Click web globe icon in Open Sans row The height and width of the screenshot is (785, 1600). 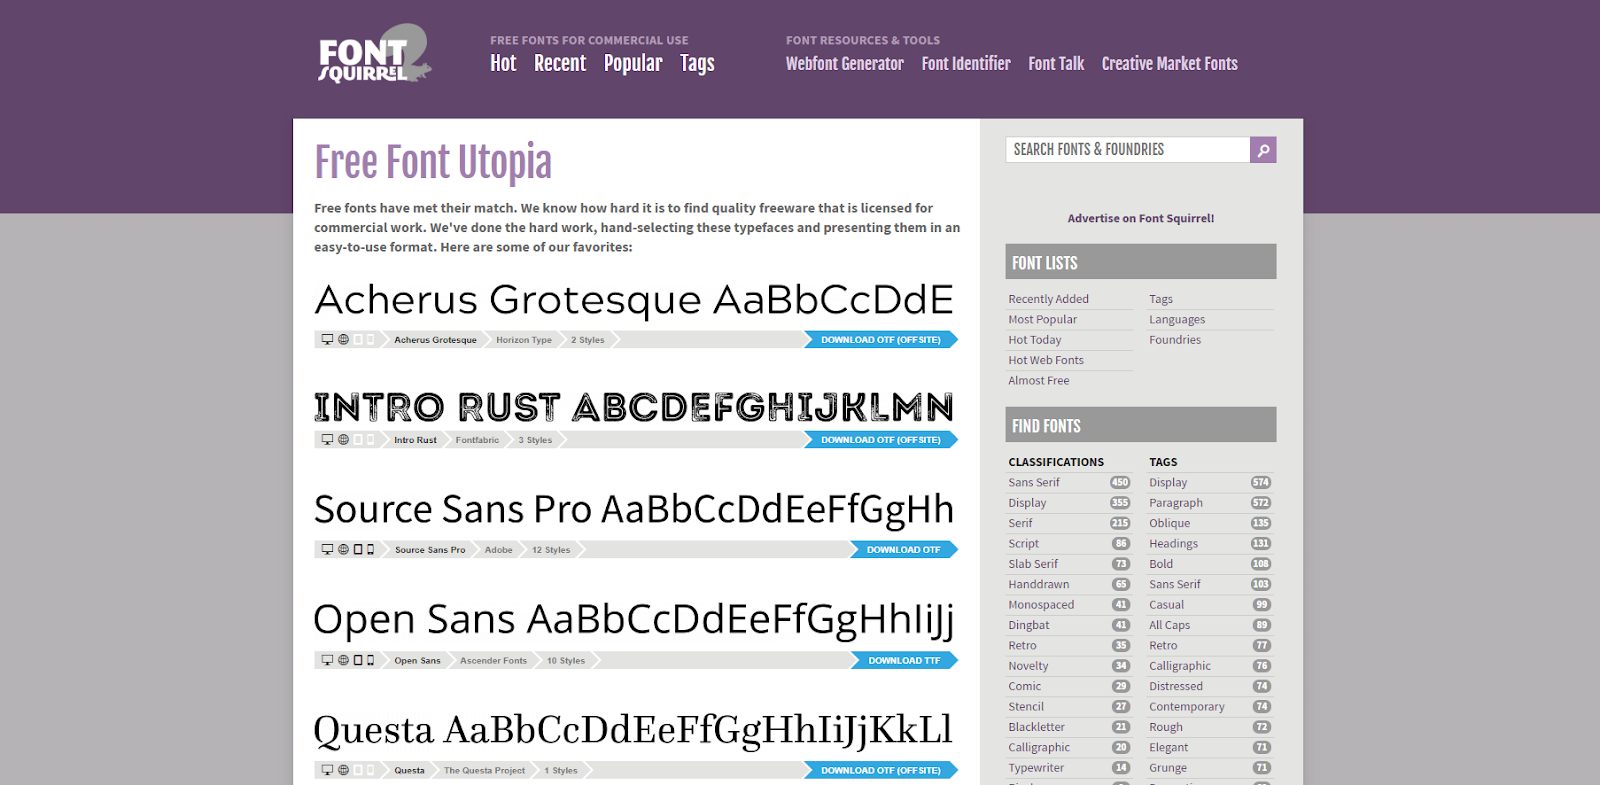pos(343,660)
